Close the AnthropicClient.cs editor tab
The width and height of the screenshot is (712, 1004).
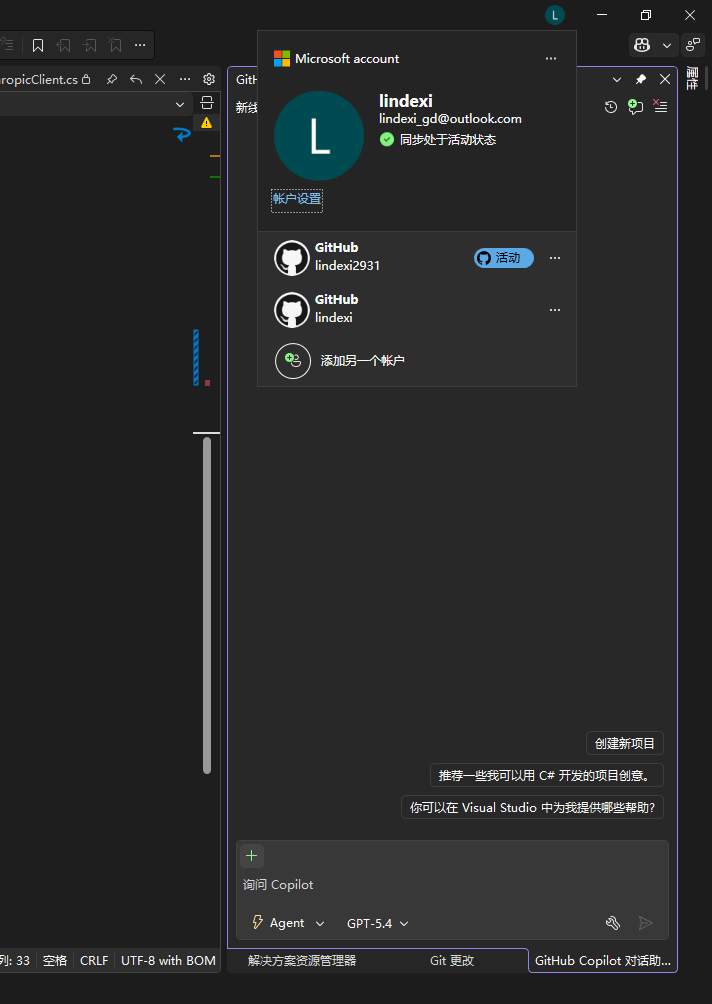pos(160,79)
